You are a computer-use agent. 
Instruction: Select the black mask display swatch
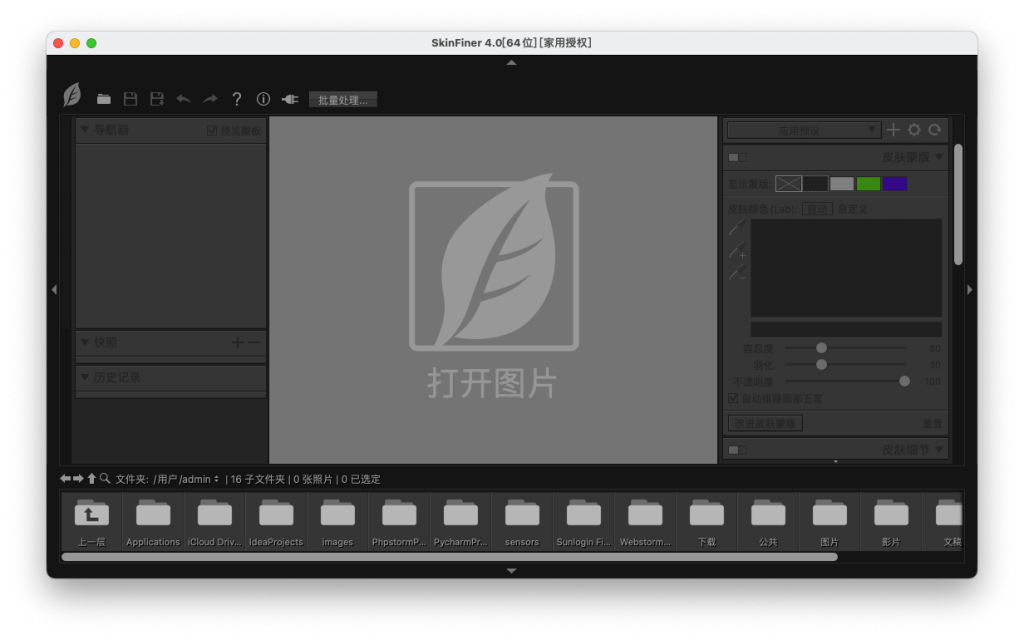pyautogui.click(x=815, y=184)
